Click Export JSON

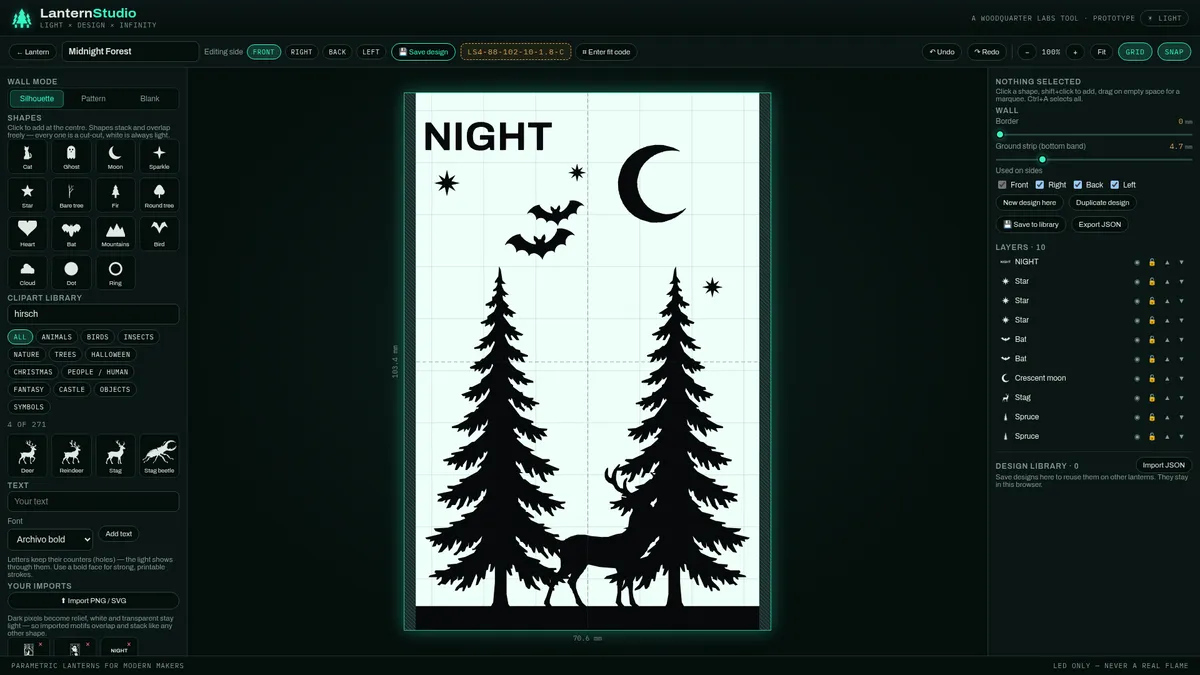[x=1100, y=225]
